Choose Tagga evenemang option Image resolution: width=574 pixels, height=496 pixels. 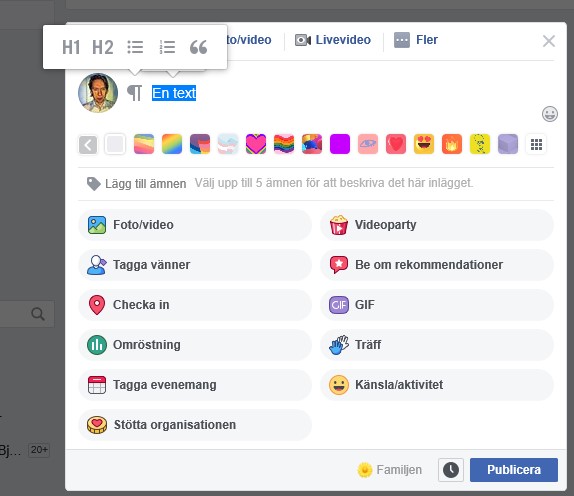195,385
